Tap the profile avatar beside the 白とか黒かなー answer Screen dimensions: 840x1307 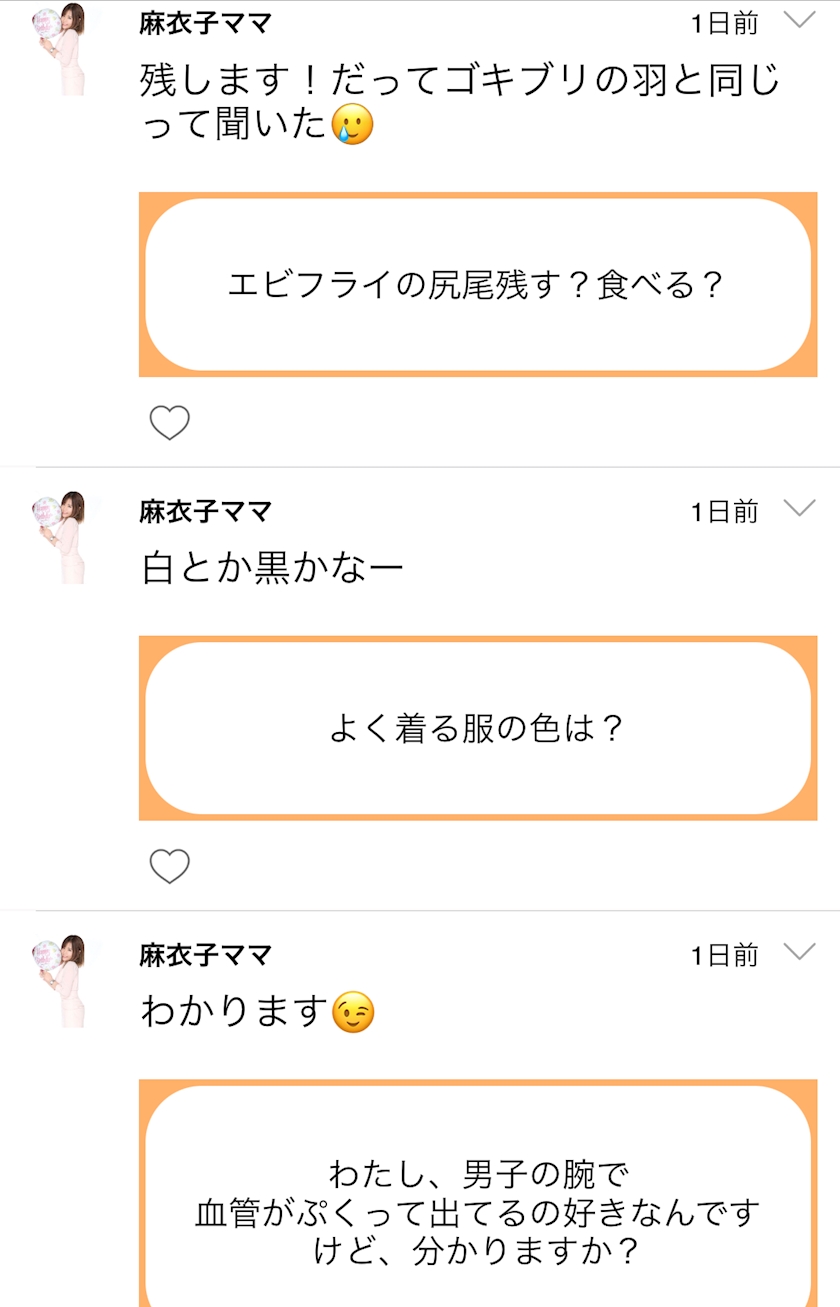pyautogui.click(x=62, y=537)
